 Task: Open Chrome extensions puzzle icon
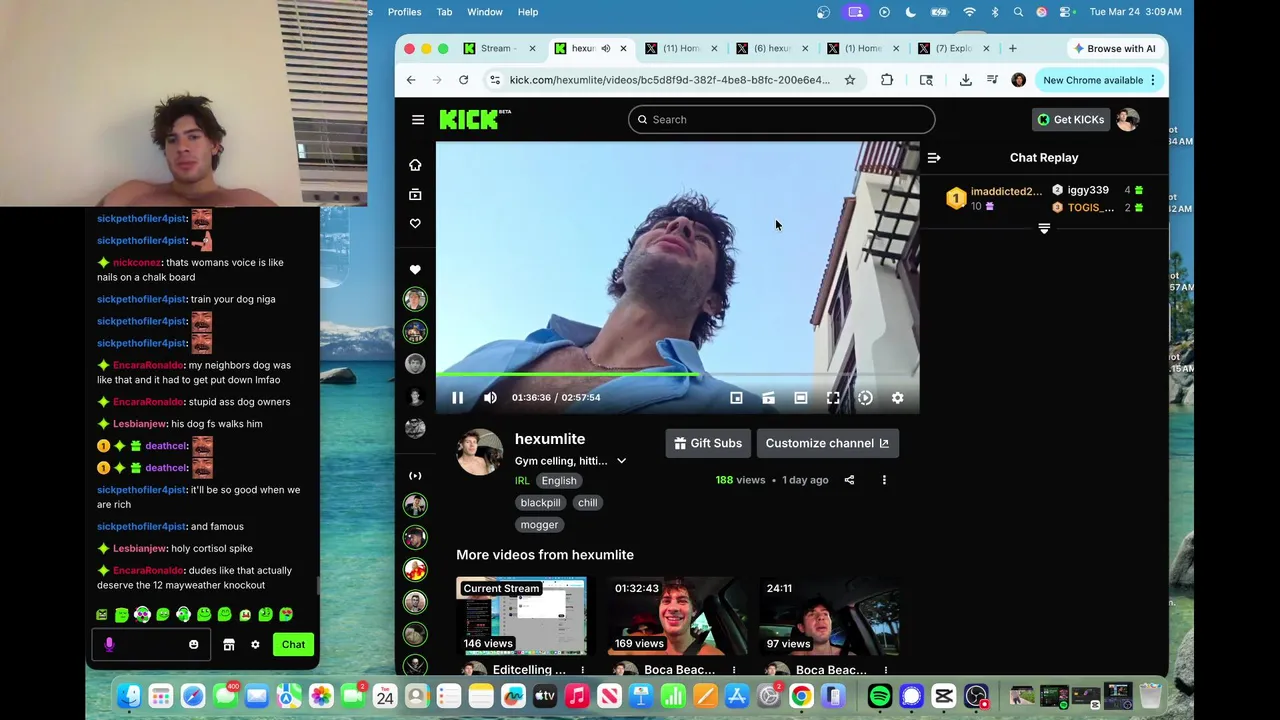coord(887,80)
